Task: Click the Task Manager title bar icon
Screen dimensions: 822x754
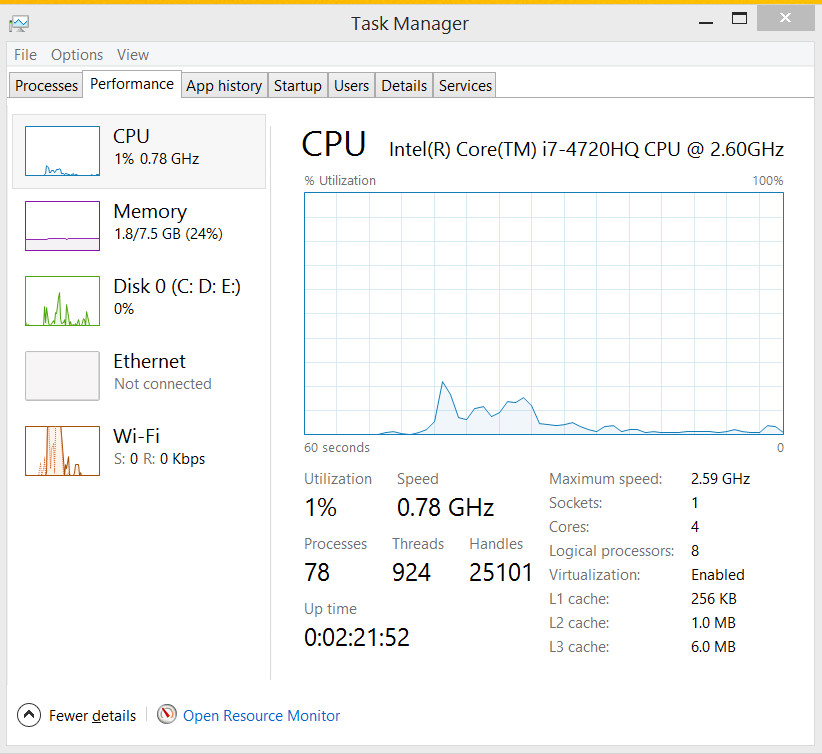Action: tap(19, 23)
